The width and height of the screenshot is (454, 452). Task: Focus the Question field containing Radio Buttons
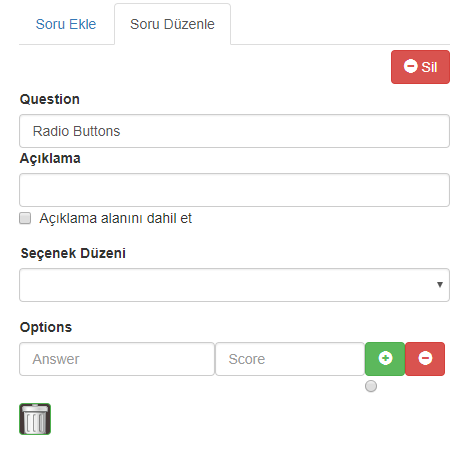[234, 131]
